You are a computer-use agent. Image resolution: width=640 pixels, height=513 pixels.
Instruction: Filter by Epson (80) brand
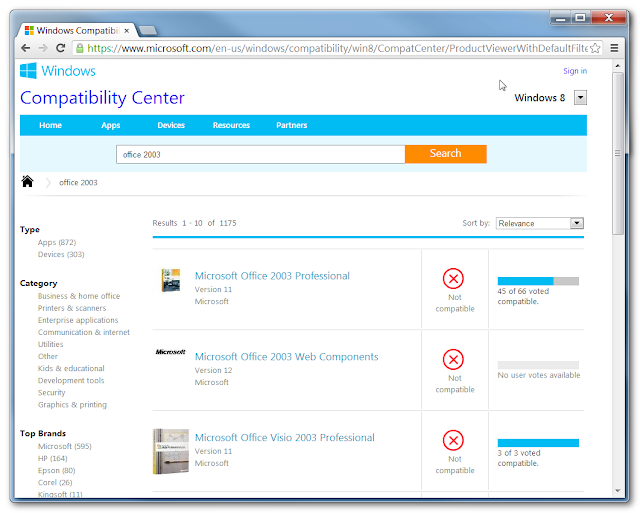pyautogui.click(x=56, y=470)
